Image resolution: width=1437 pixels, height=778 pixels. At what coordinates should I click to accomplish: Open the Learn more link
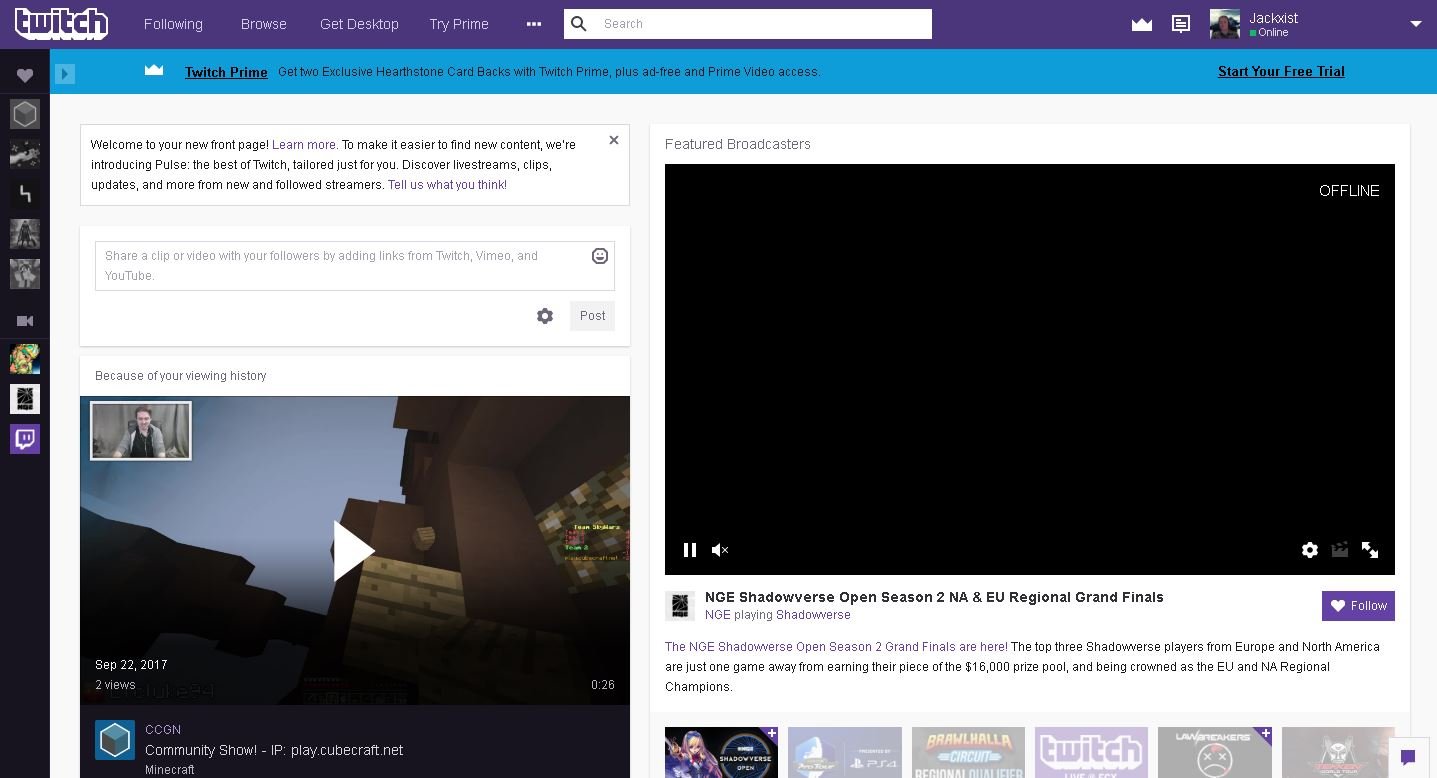pyautogui.click(x=304, y=145)
